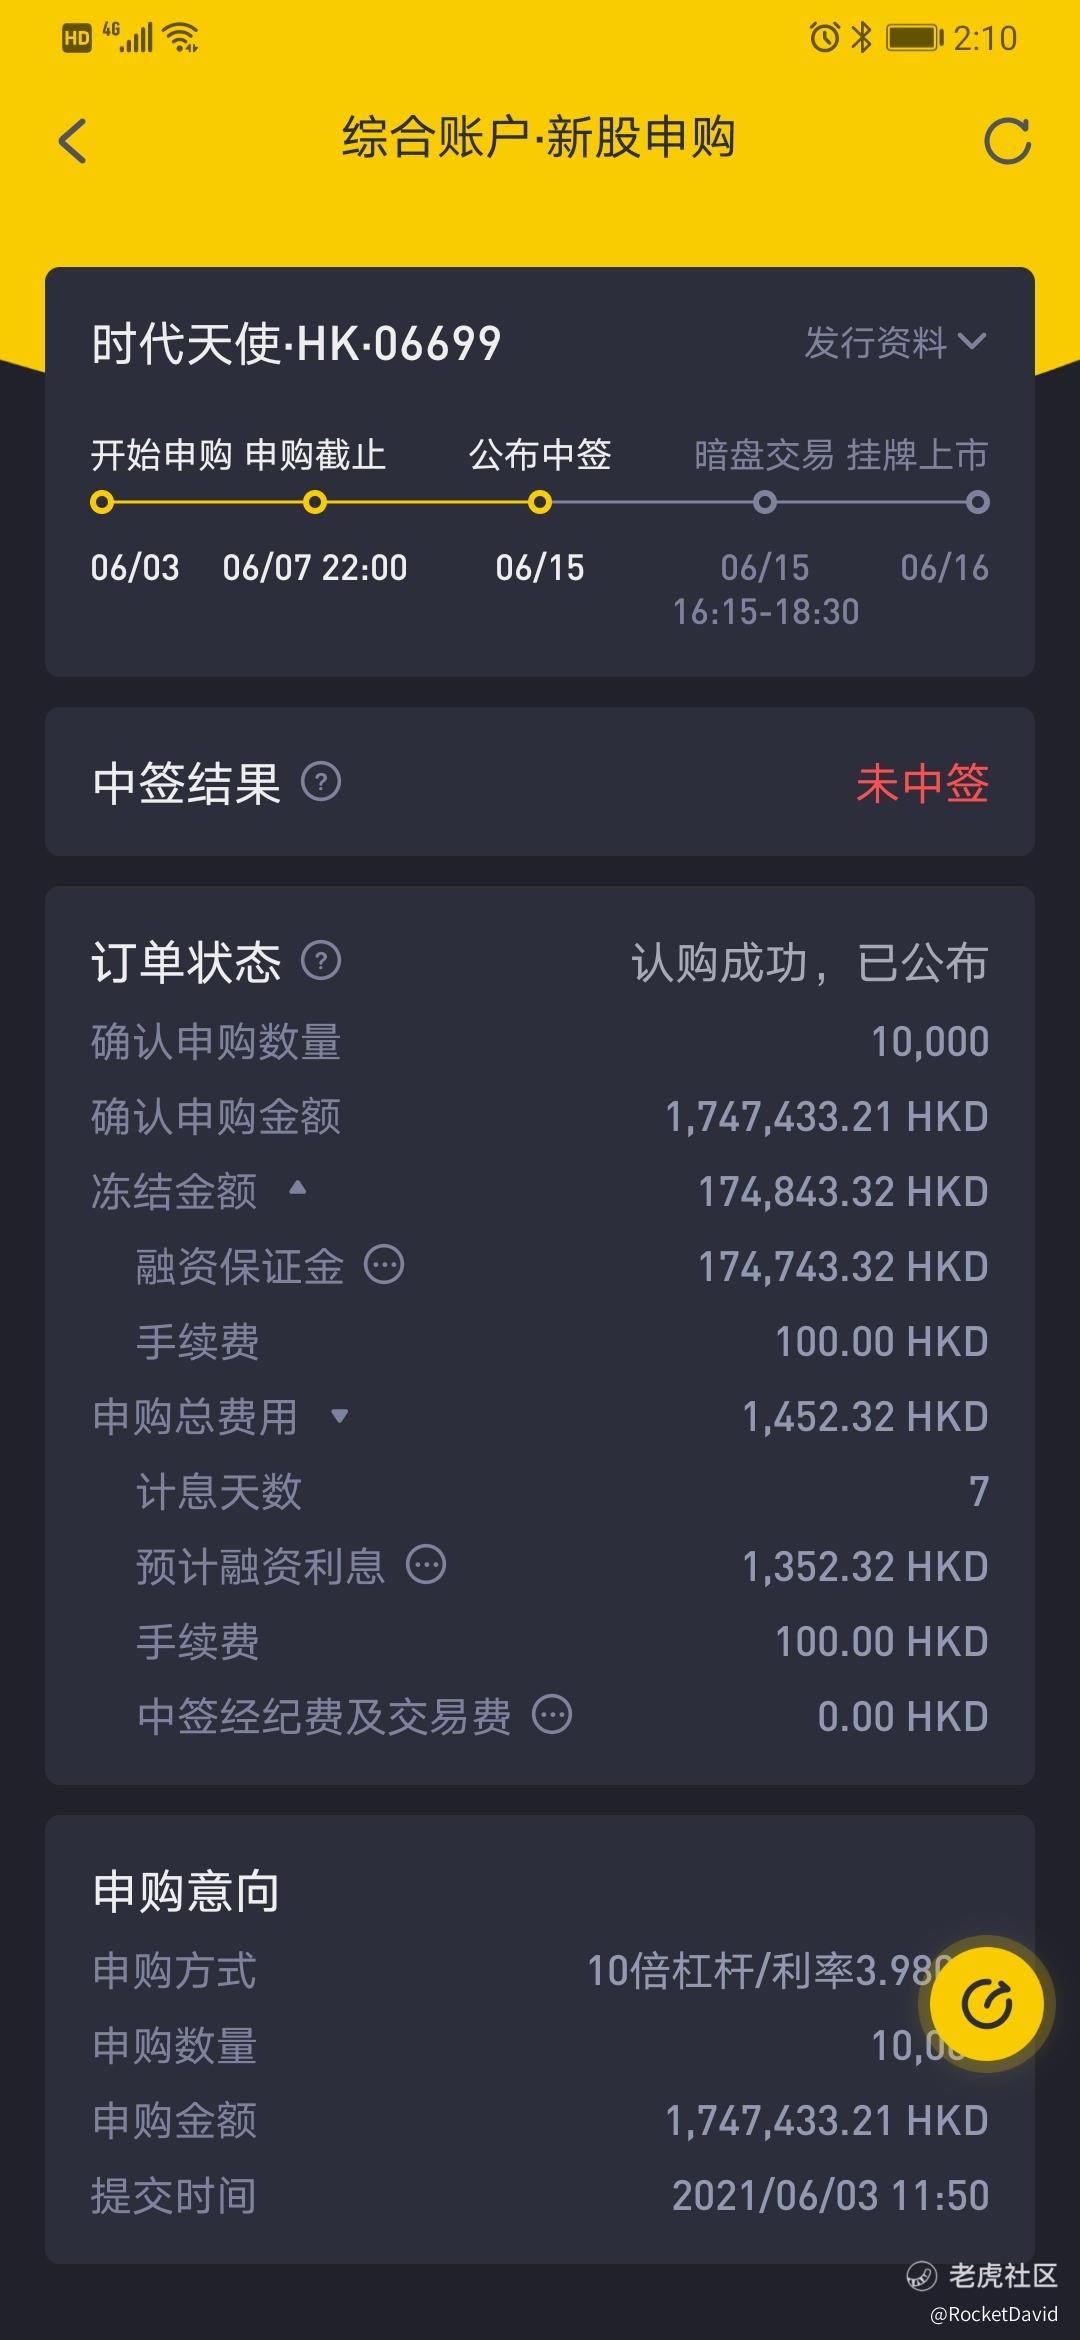
Task: Tap the 申购截止 timeline marker
Action: pyautogui.click(x=315, y=502)
